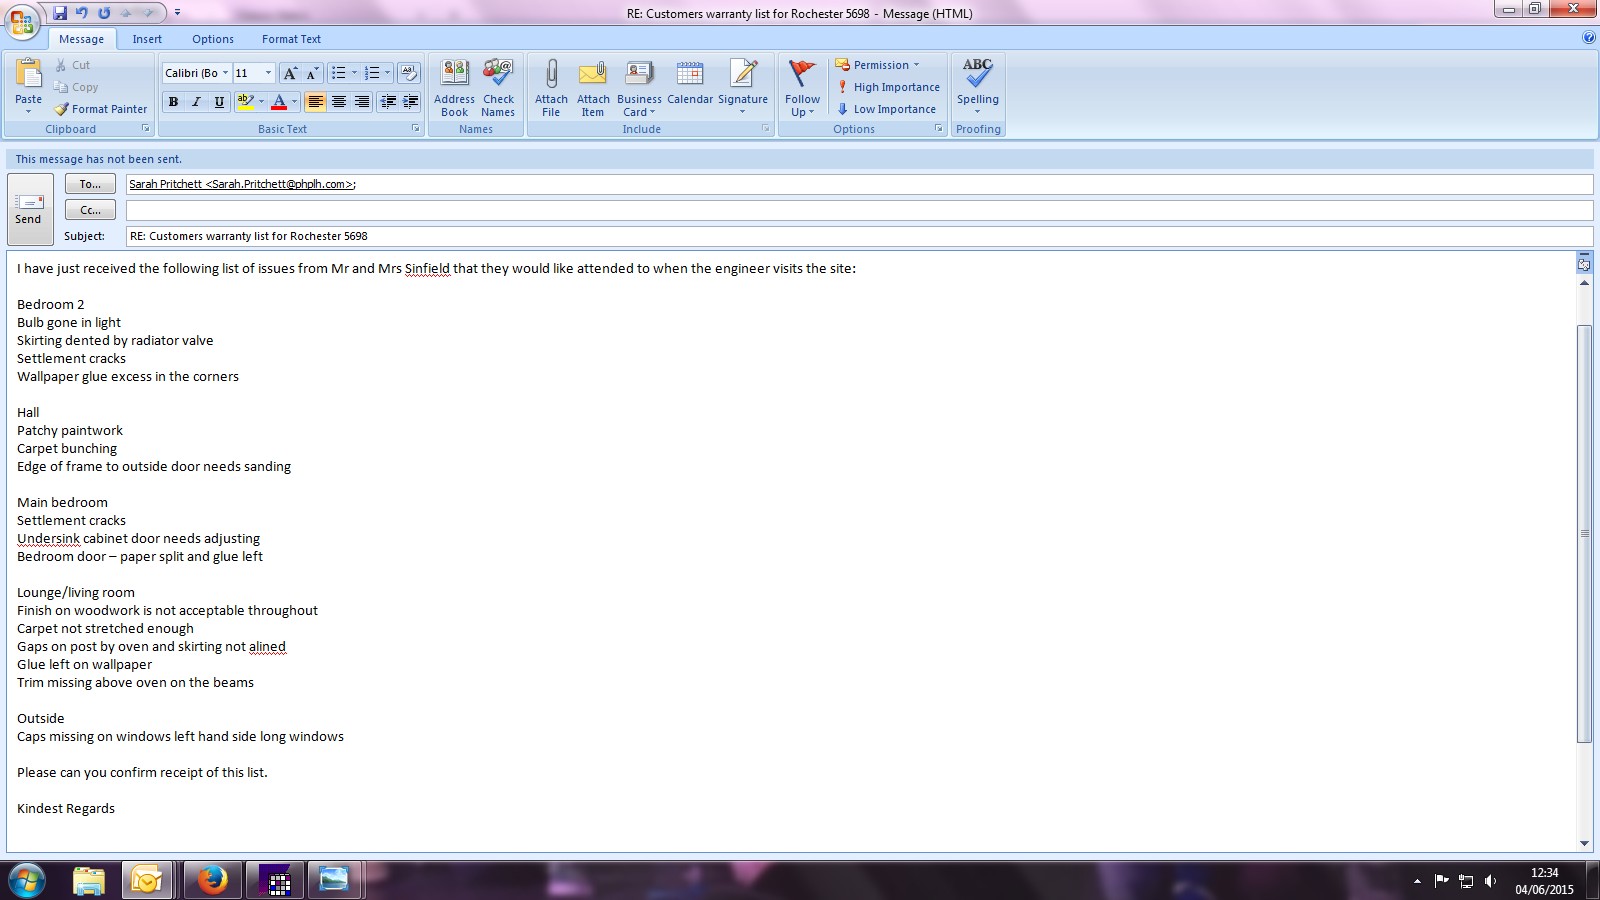
Task: Apply the red font color swatch
Action: 279,102
